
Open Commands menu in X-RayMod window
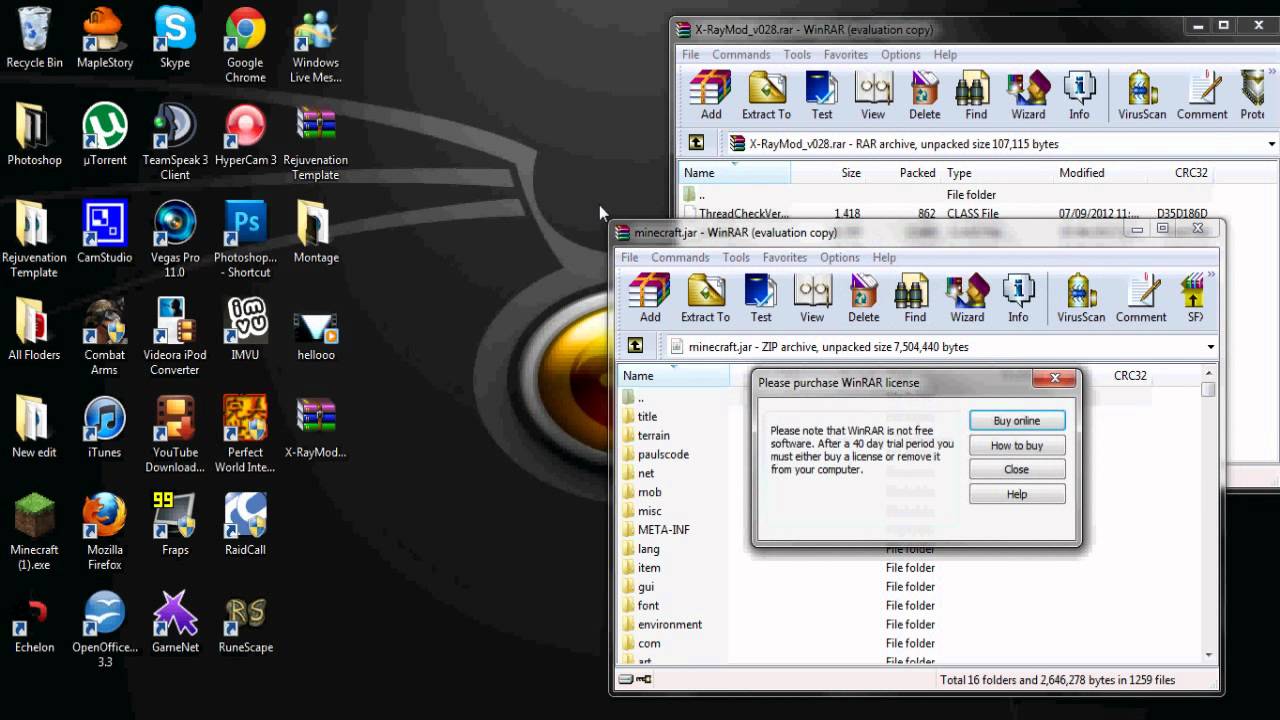tap(741, 55)
